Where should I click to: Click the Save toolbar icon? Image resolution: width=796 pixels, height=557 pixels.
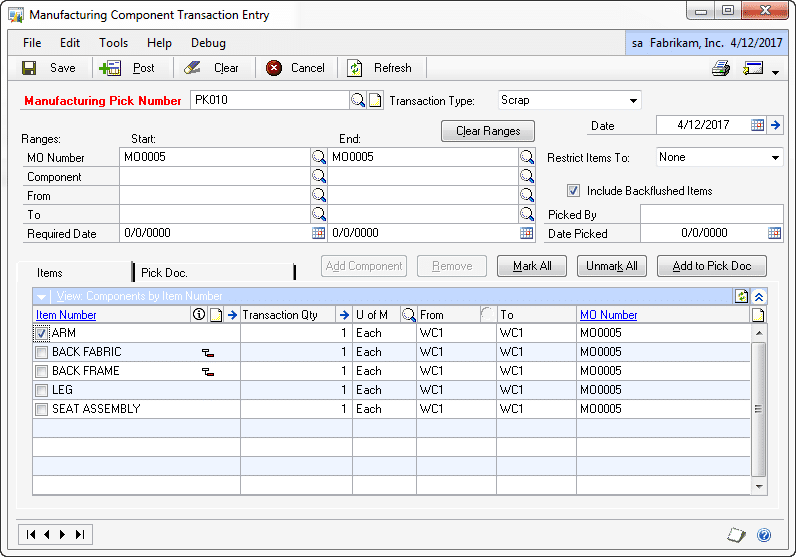click(x=30, y=68)
